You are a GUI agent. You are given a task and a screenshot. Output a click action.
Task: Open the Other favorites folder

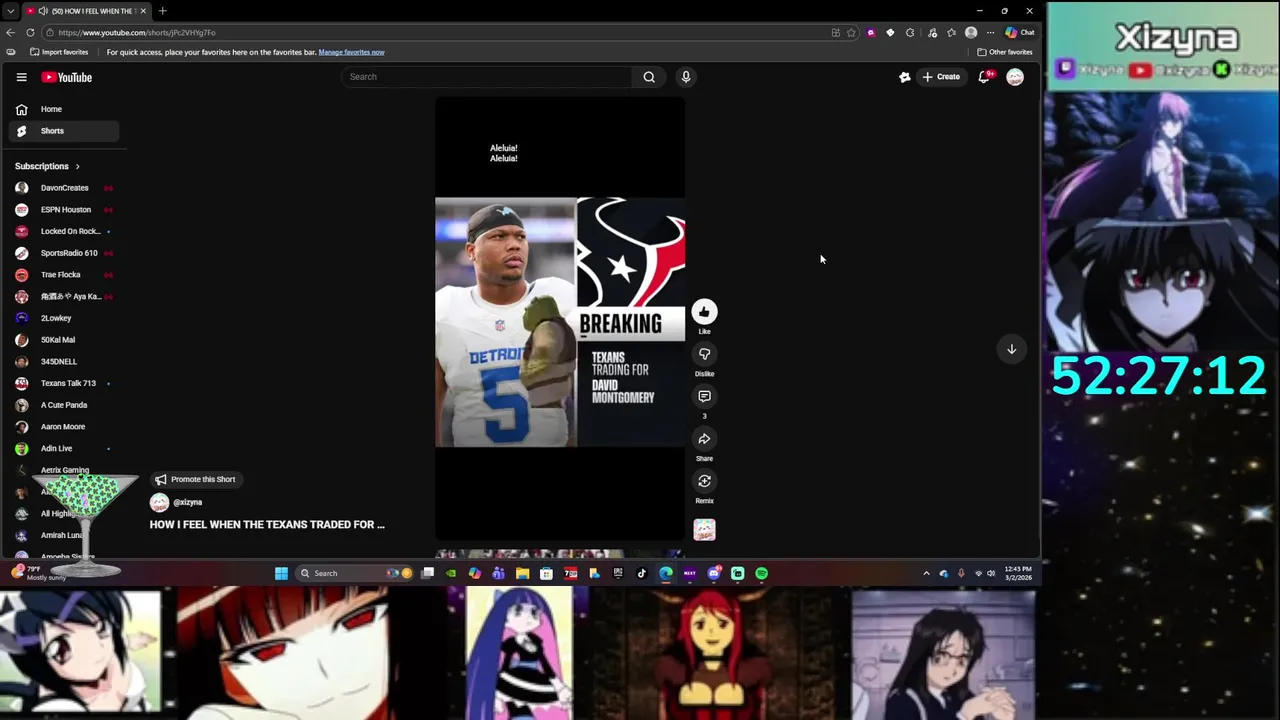tap(1005, 52)
